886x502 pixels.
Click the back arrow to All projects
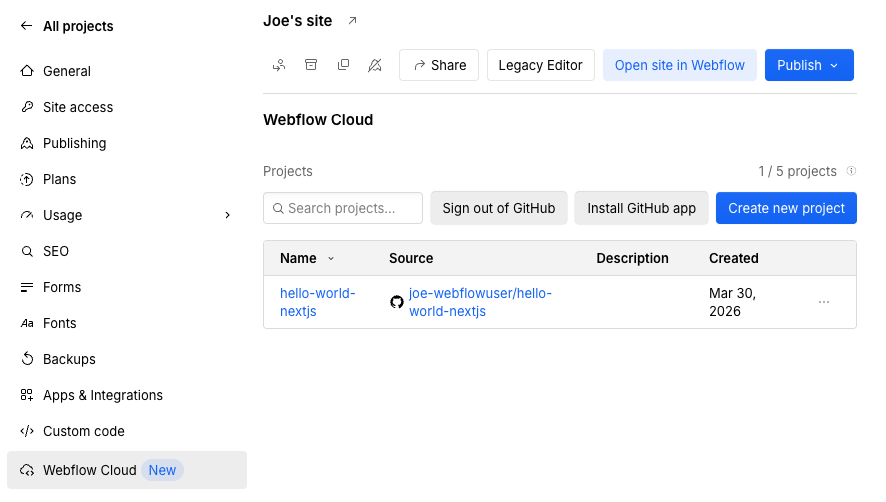pos(26,25)
